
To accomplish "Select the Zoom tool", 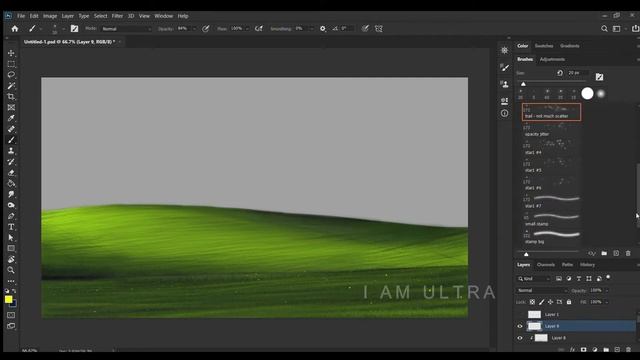I will point(11,270).
